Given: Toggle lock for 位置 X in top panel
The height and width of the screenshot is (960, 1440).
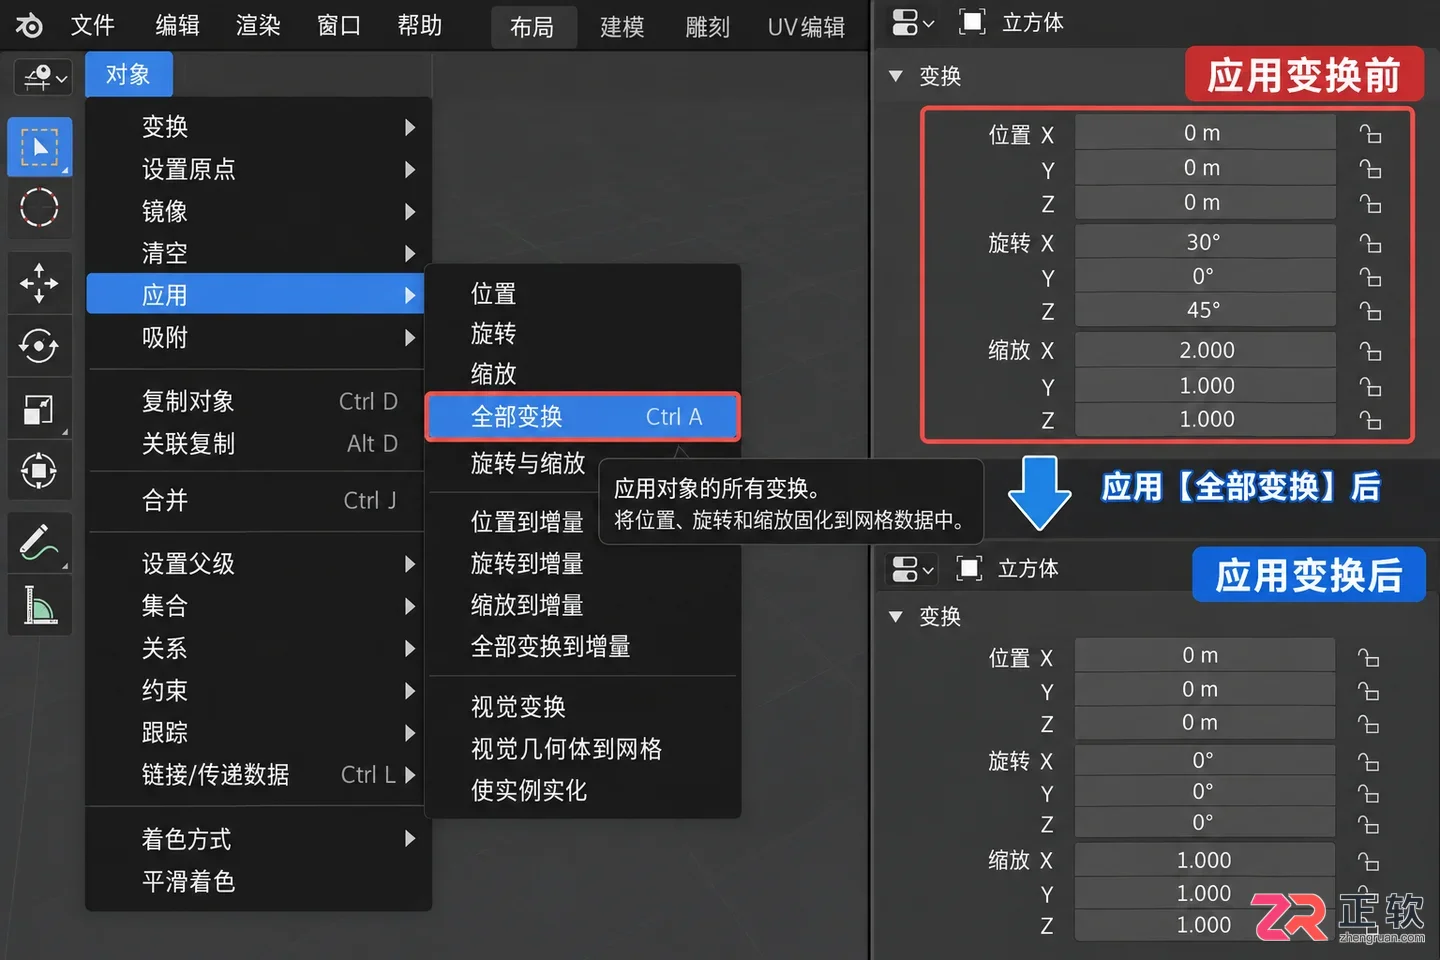Looking at the screenshot, I should 1370,134.
